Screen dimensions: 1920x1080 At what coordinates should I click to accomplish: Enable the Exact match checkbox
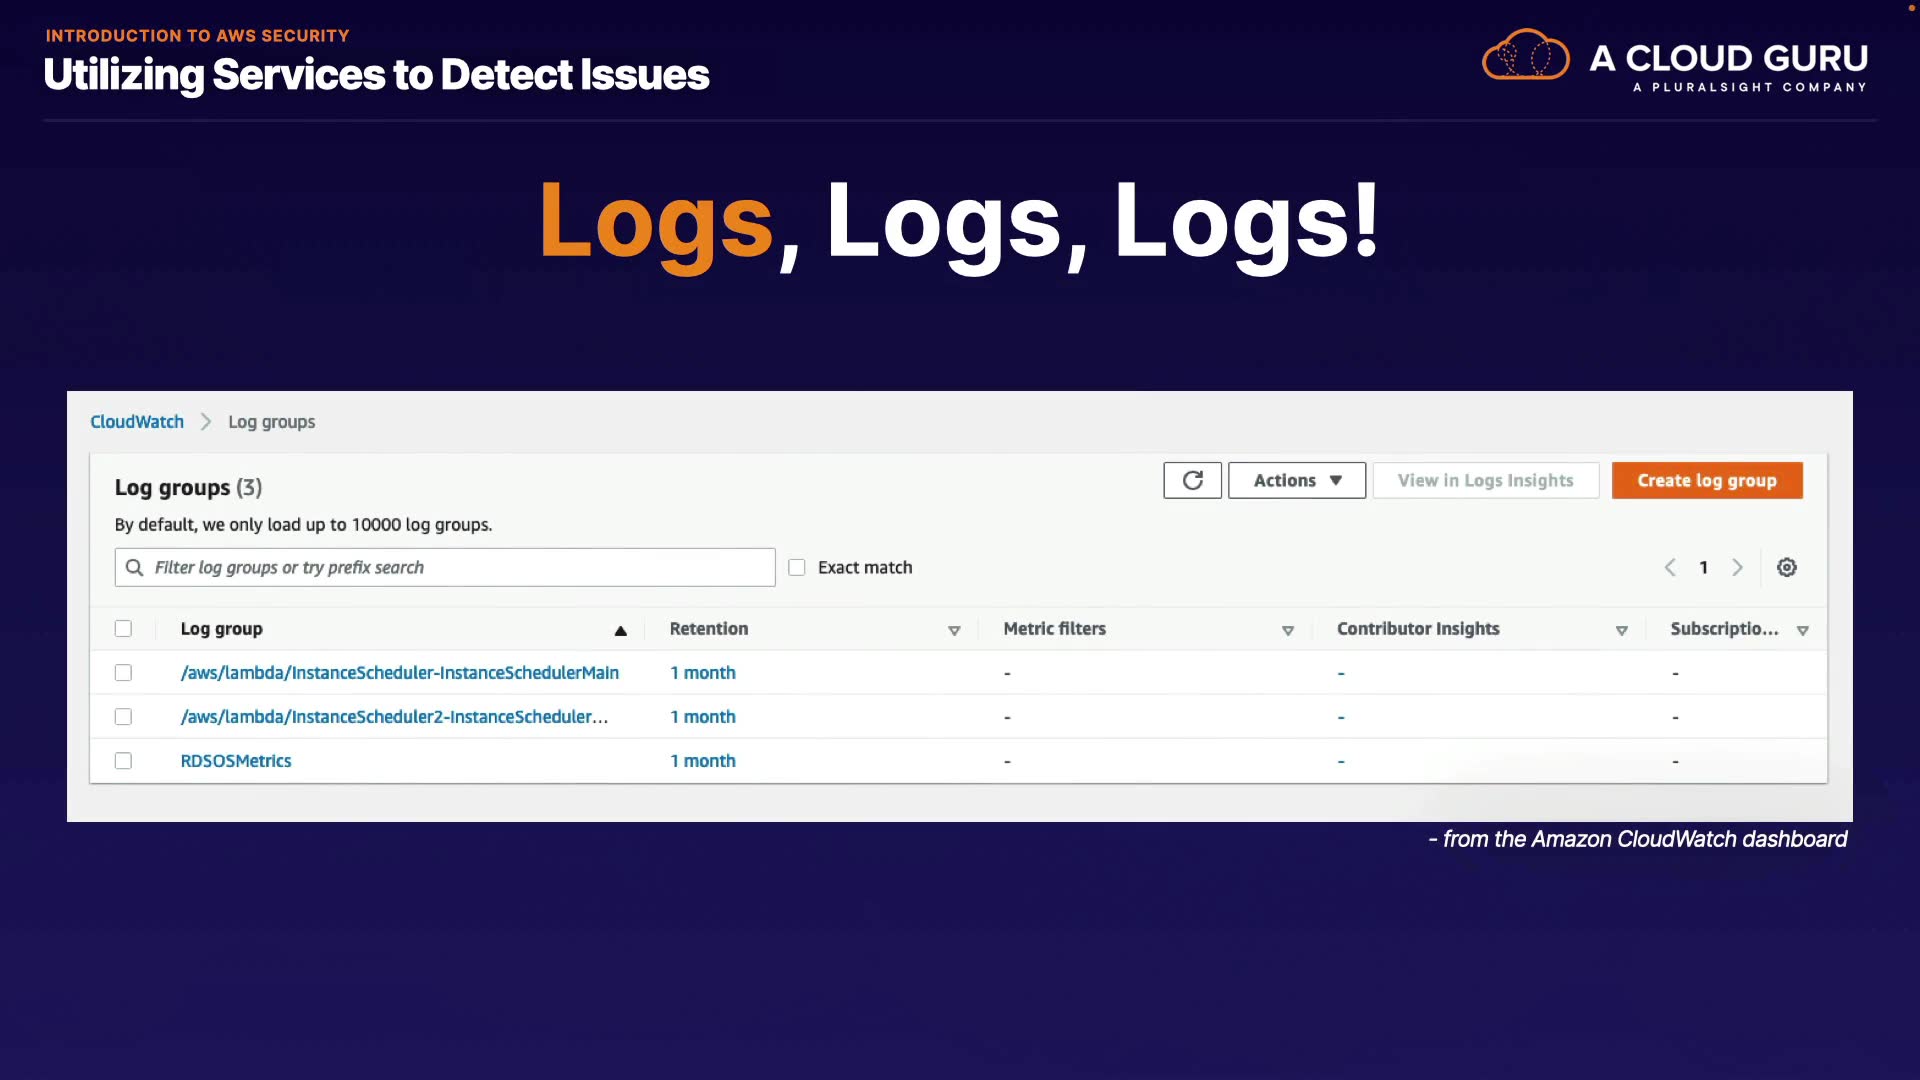pyautogui.click(x=797, y=568)
